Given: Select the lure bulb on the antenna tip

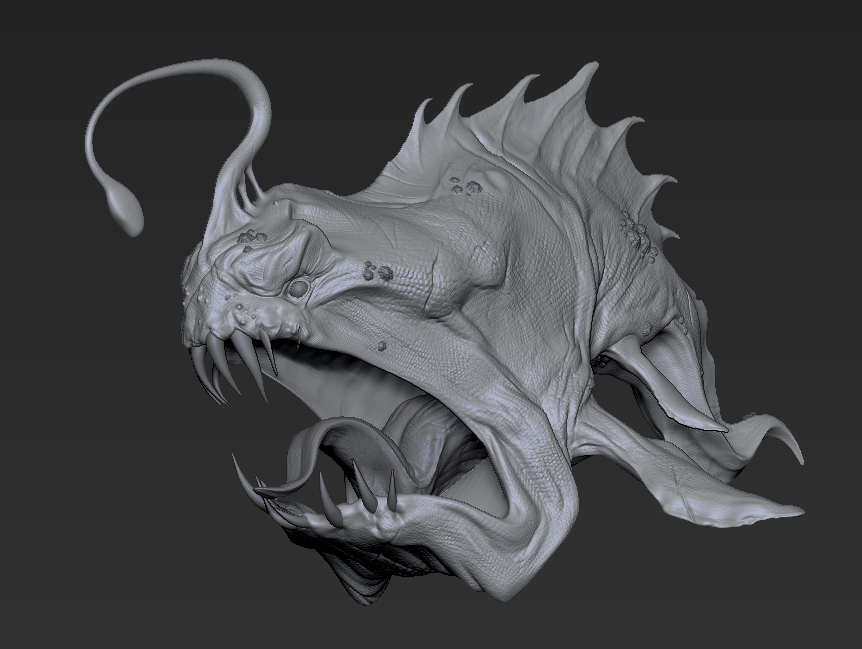Looking at the screenshot, I should [125, 209].
